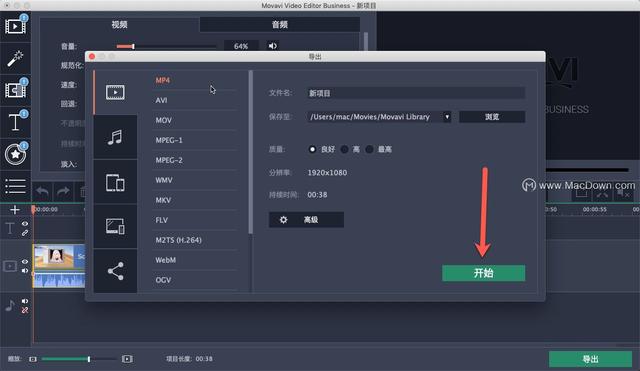640x371 pixels.
Task: Click the 浏览 browse button
Action: point(492,117)
